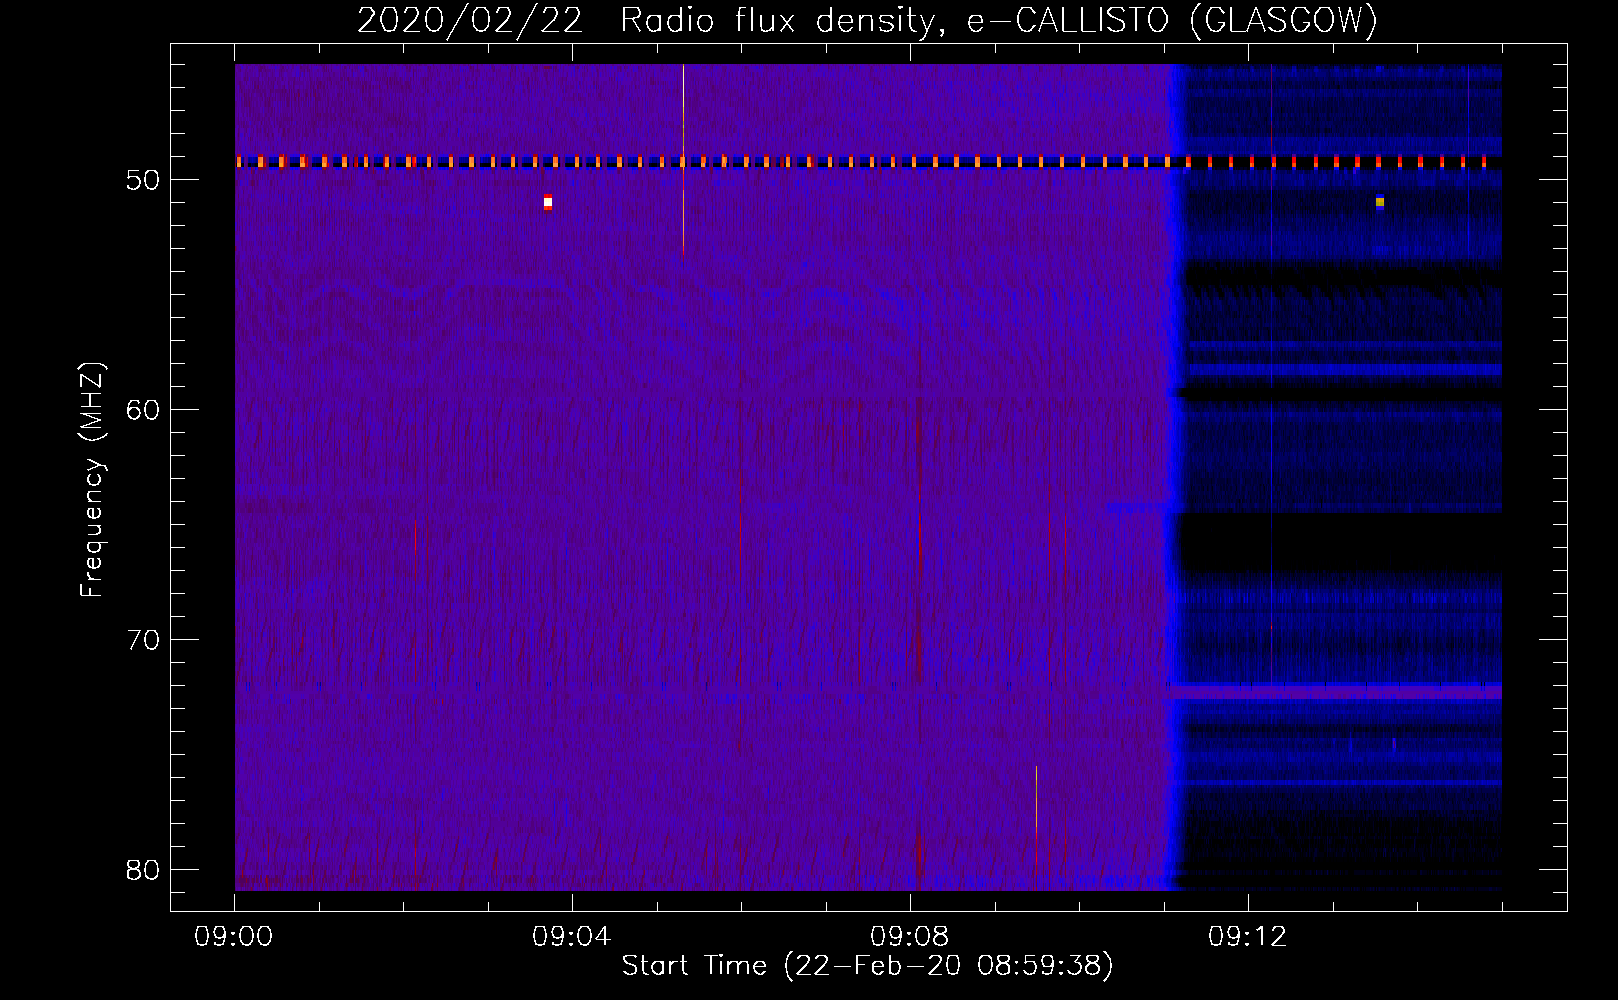Click the thin white vertical line near 09:05
1618x1000 pixels.
[x=683, y=158]
